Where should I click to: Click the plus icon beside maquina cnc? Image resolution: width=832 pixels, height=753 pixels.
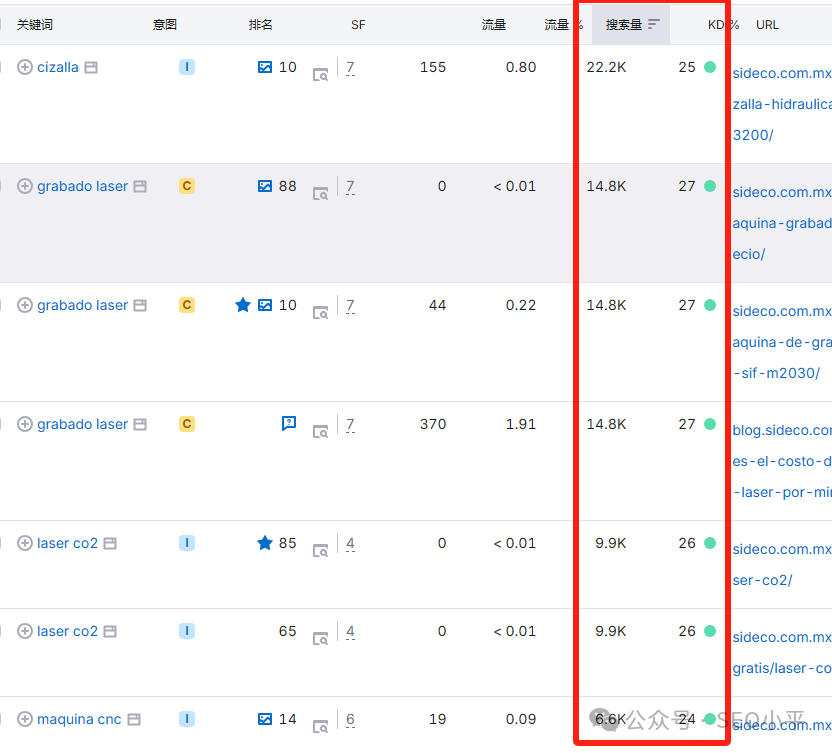pyautogui.click(x=24, y=719)
